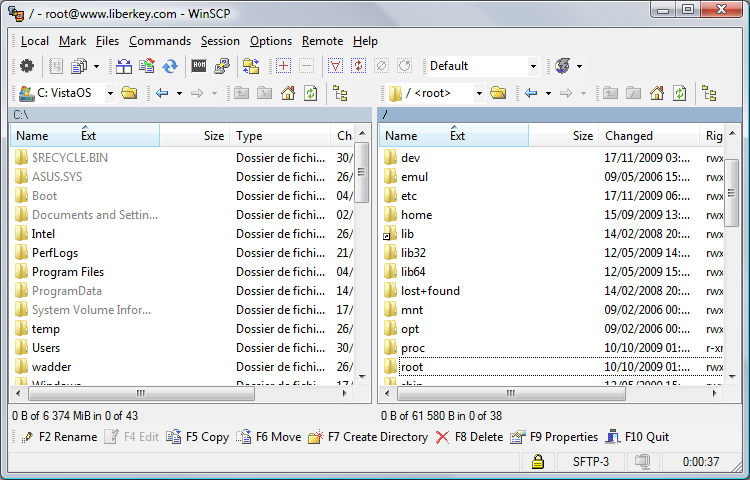Go to local home directory icon
The height and width of the screenshot is (480, 750).
(x=287, y=93)
